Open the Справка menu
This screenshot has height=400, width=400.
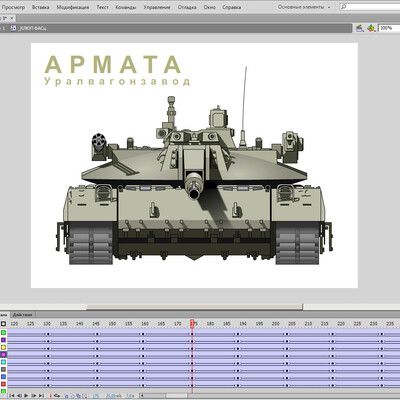pos(231,7)
